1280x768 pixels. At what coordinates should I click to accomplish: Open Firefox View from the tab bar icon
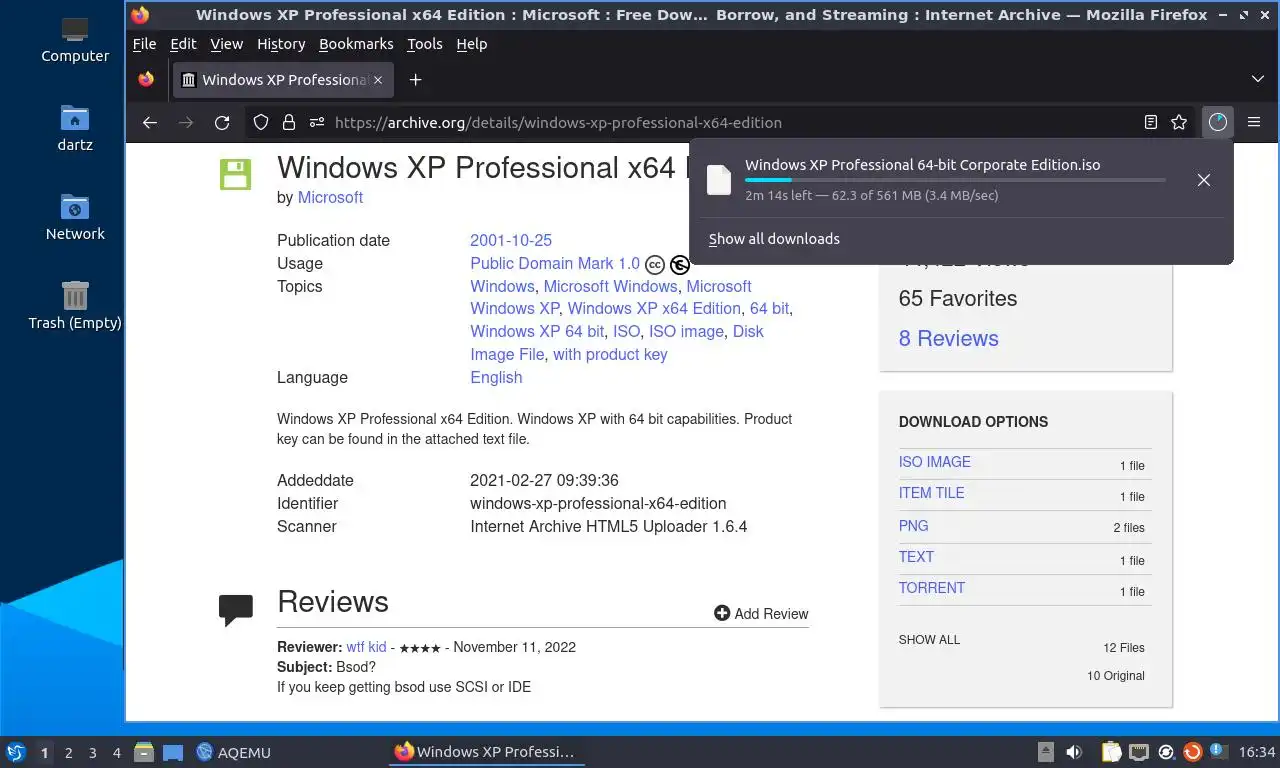(x=147, y=79)
